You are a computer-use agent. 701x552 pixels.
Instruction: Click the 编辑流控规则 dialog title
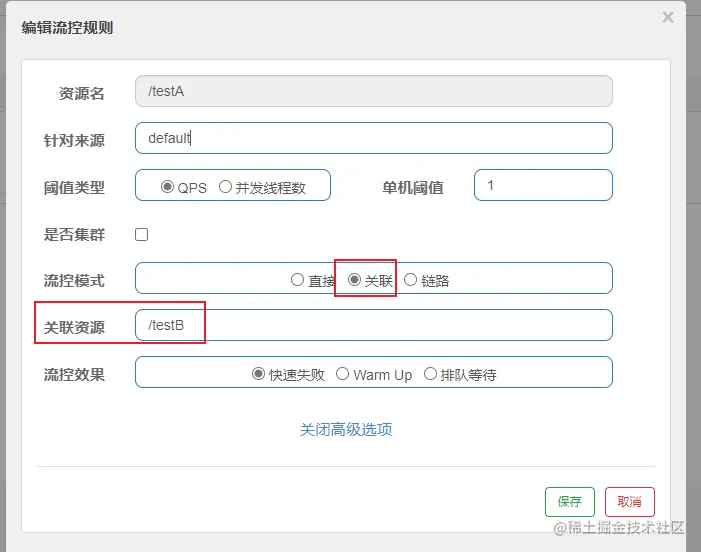pos(68,28)
